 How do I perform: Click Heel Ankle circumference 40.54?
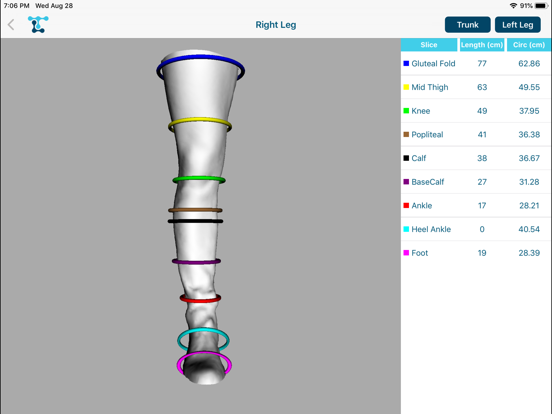tap(529, 229)
